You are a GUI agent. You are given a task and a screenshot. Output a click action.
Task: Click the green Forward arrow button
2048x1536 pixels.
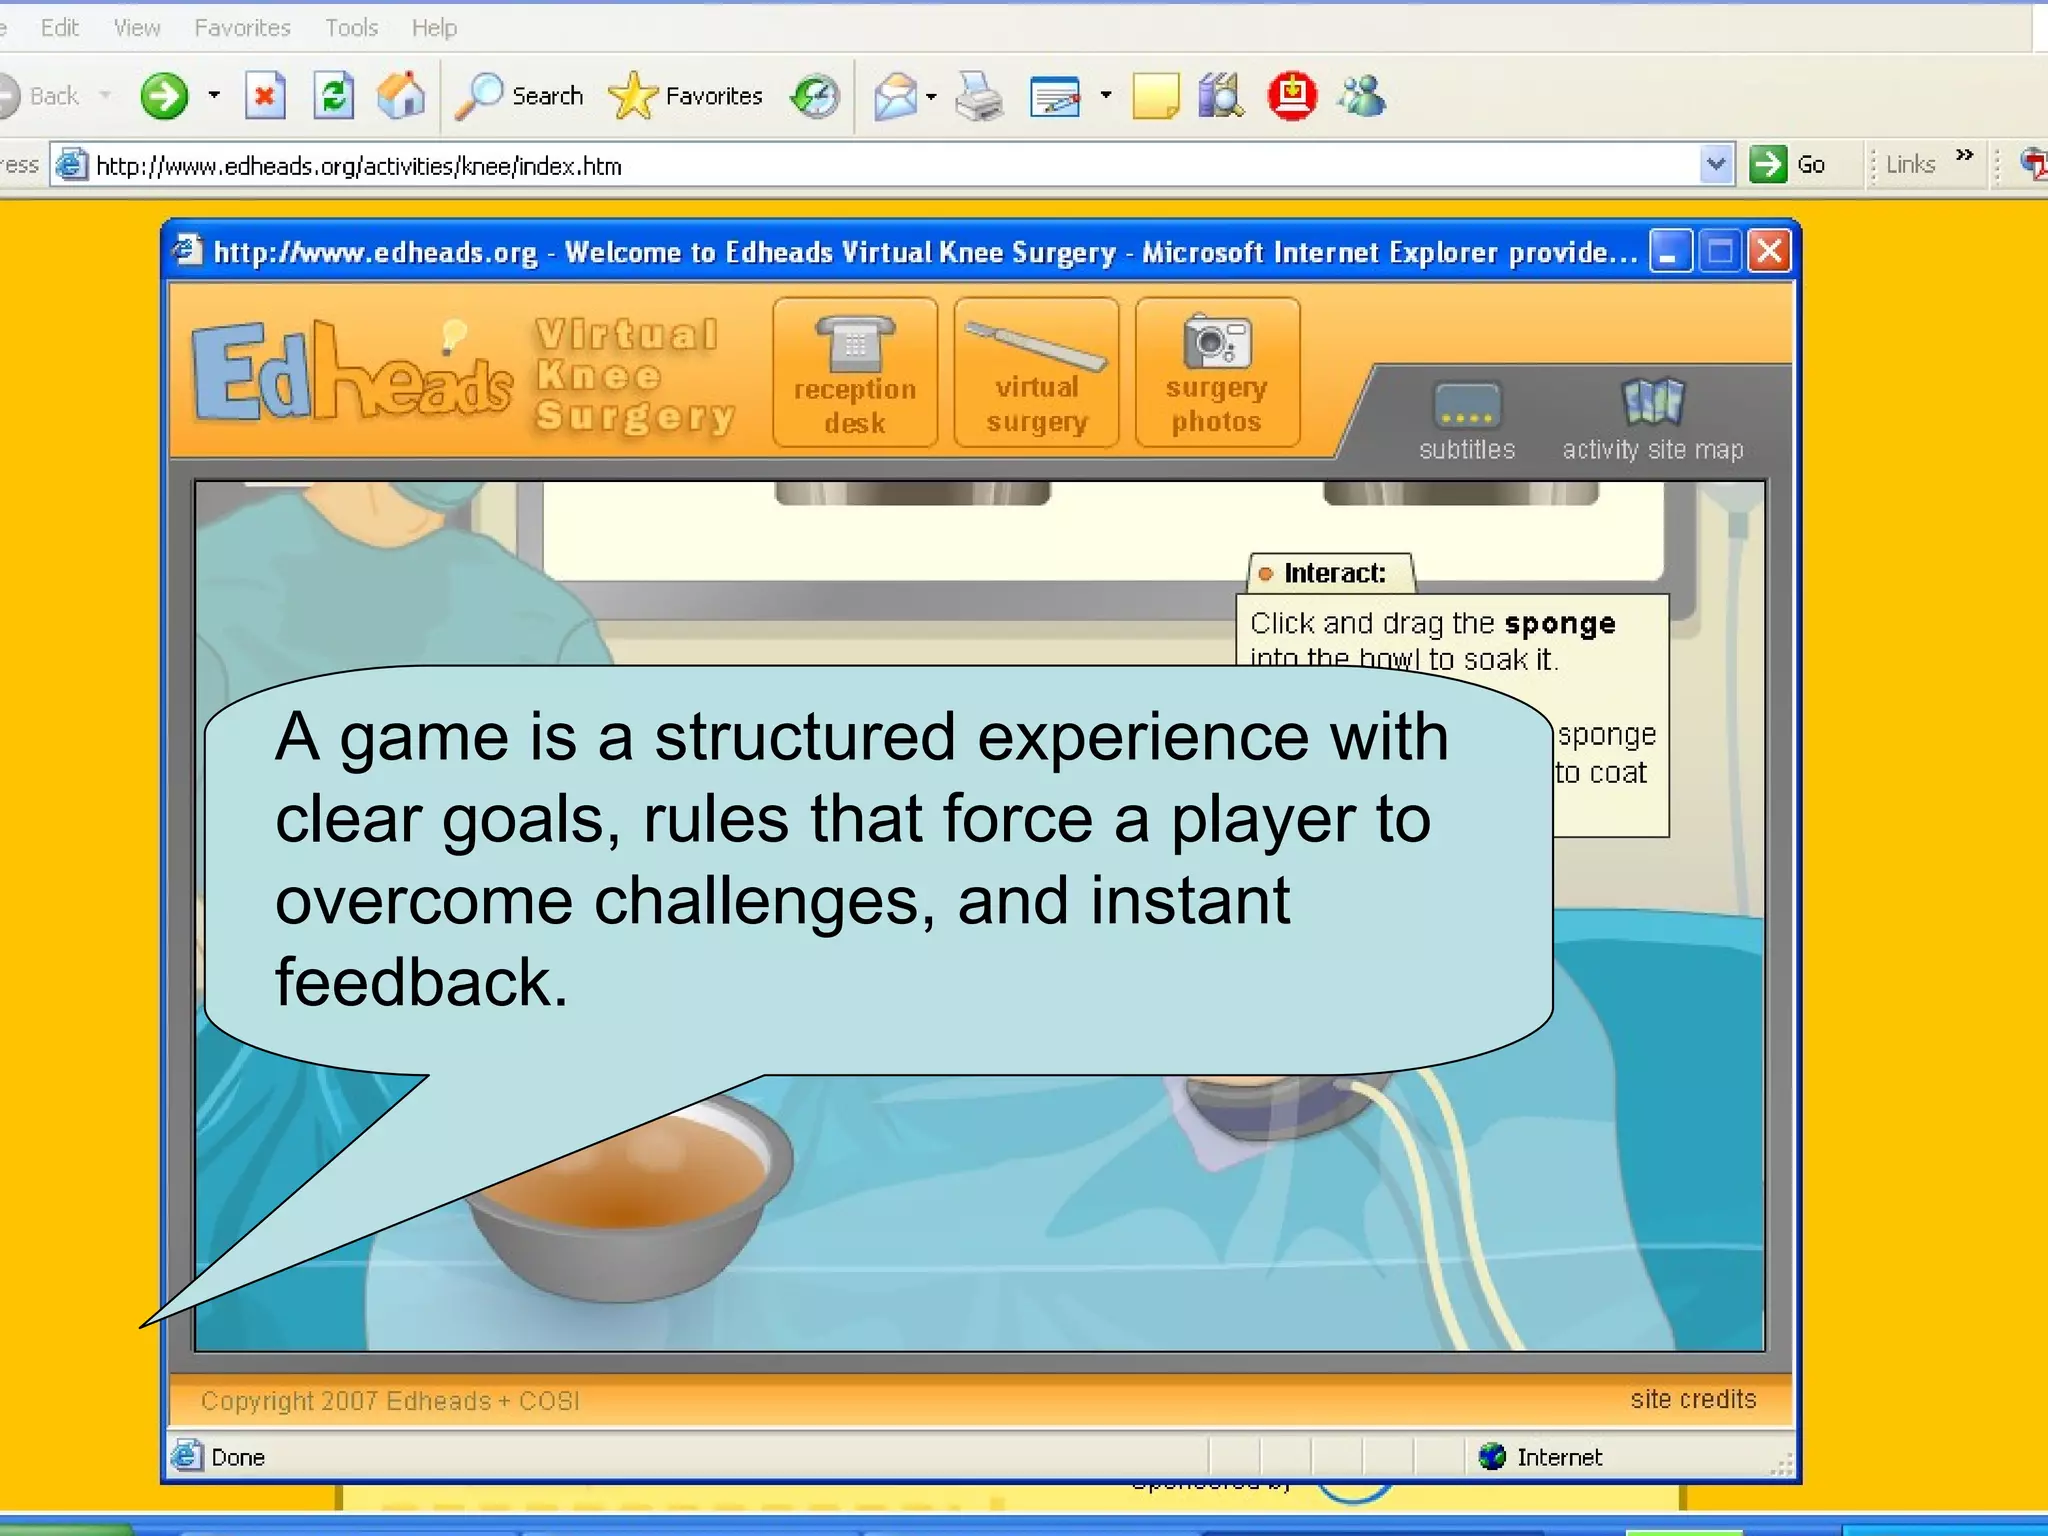tap(164, 96)
